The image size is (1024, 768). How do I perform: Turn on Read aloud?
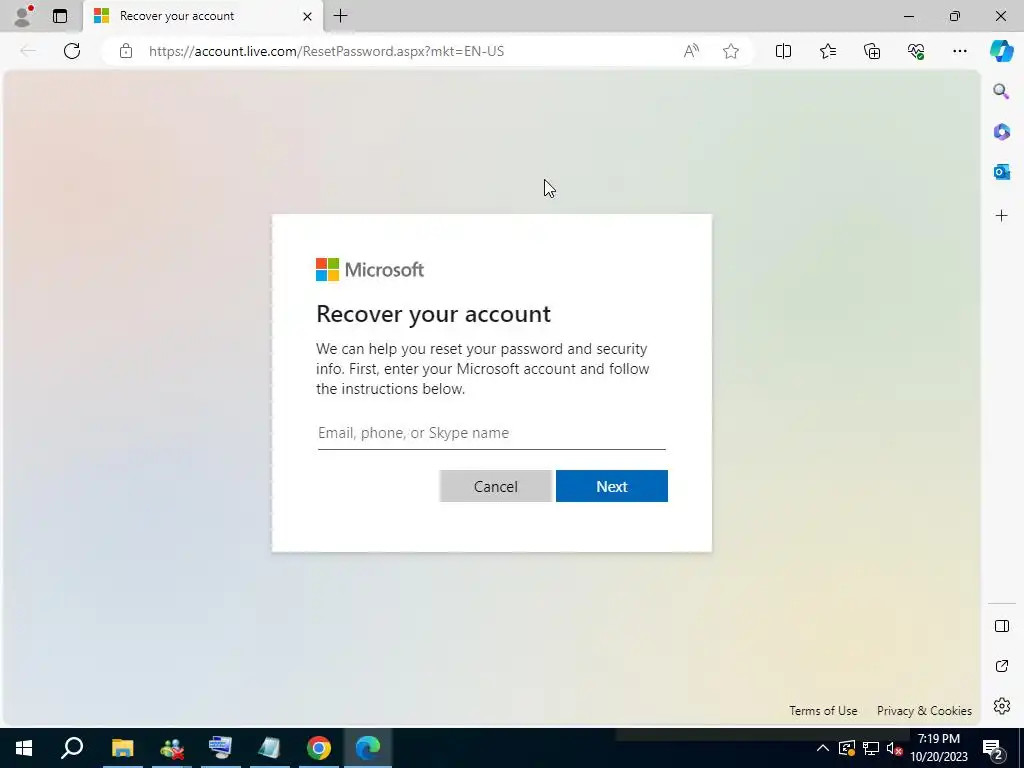pos(691,51)
